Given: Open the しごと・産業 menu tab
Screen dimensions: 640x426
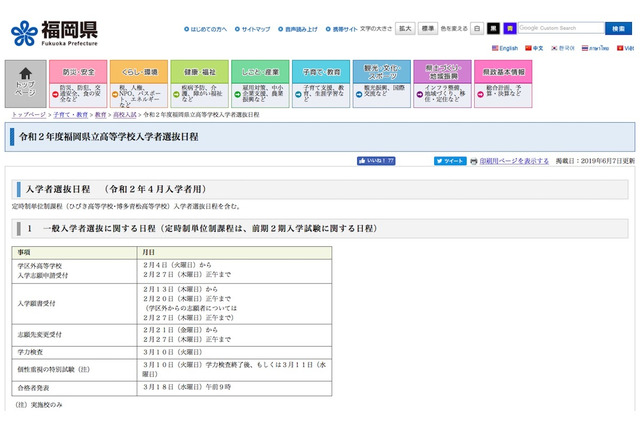Looking at the screenshot, I should point(260,72).
